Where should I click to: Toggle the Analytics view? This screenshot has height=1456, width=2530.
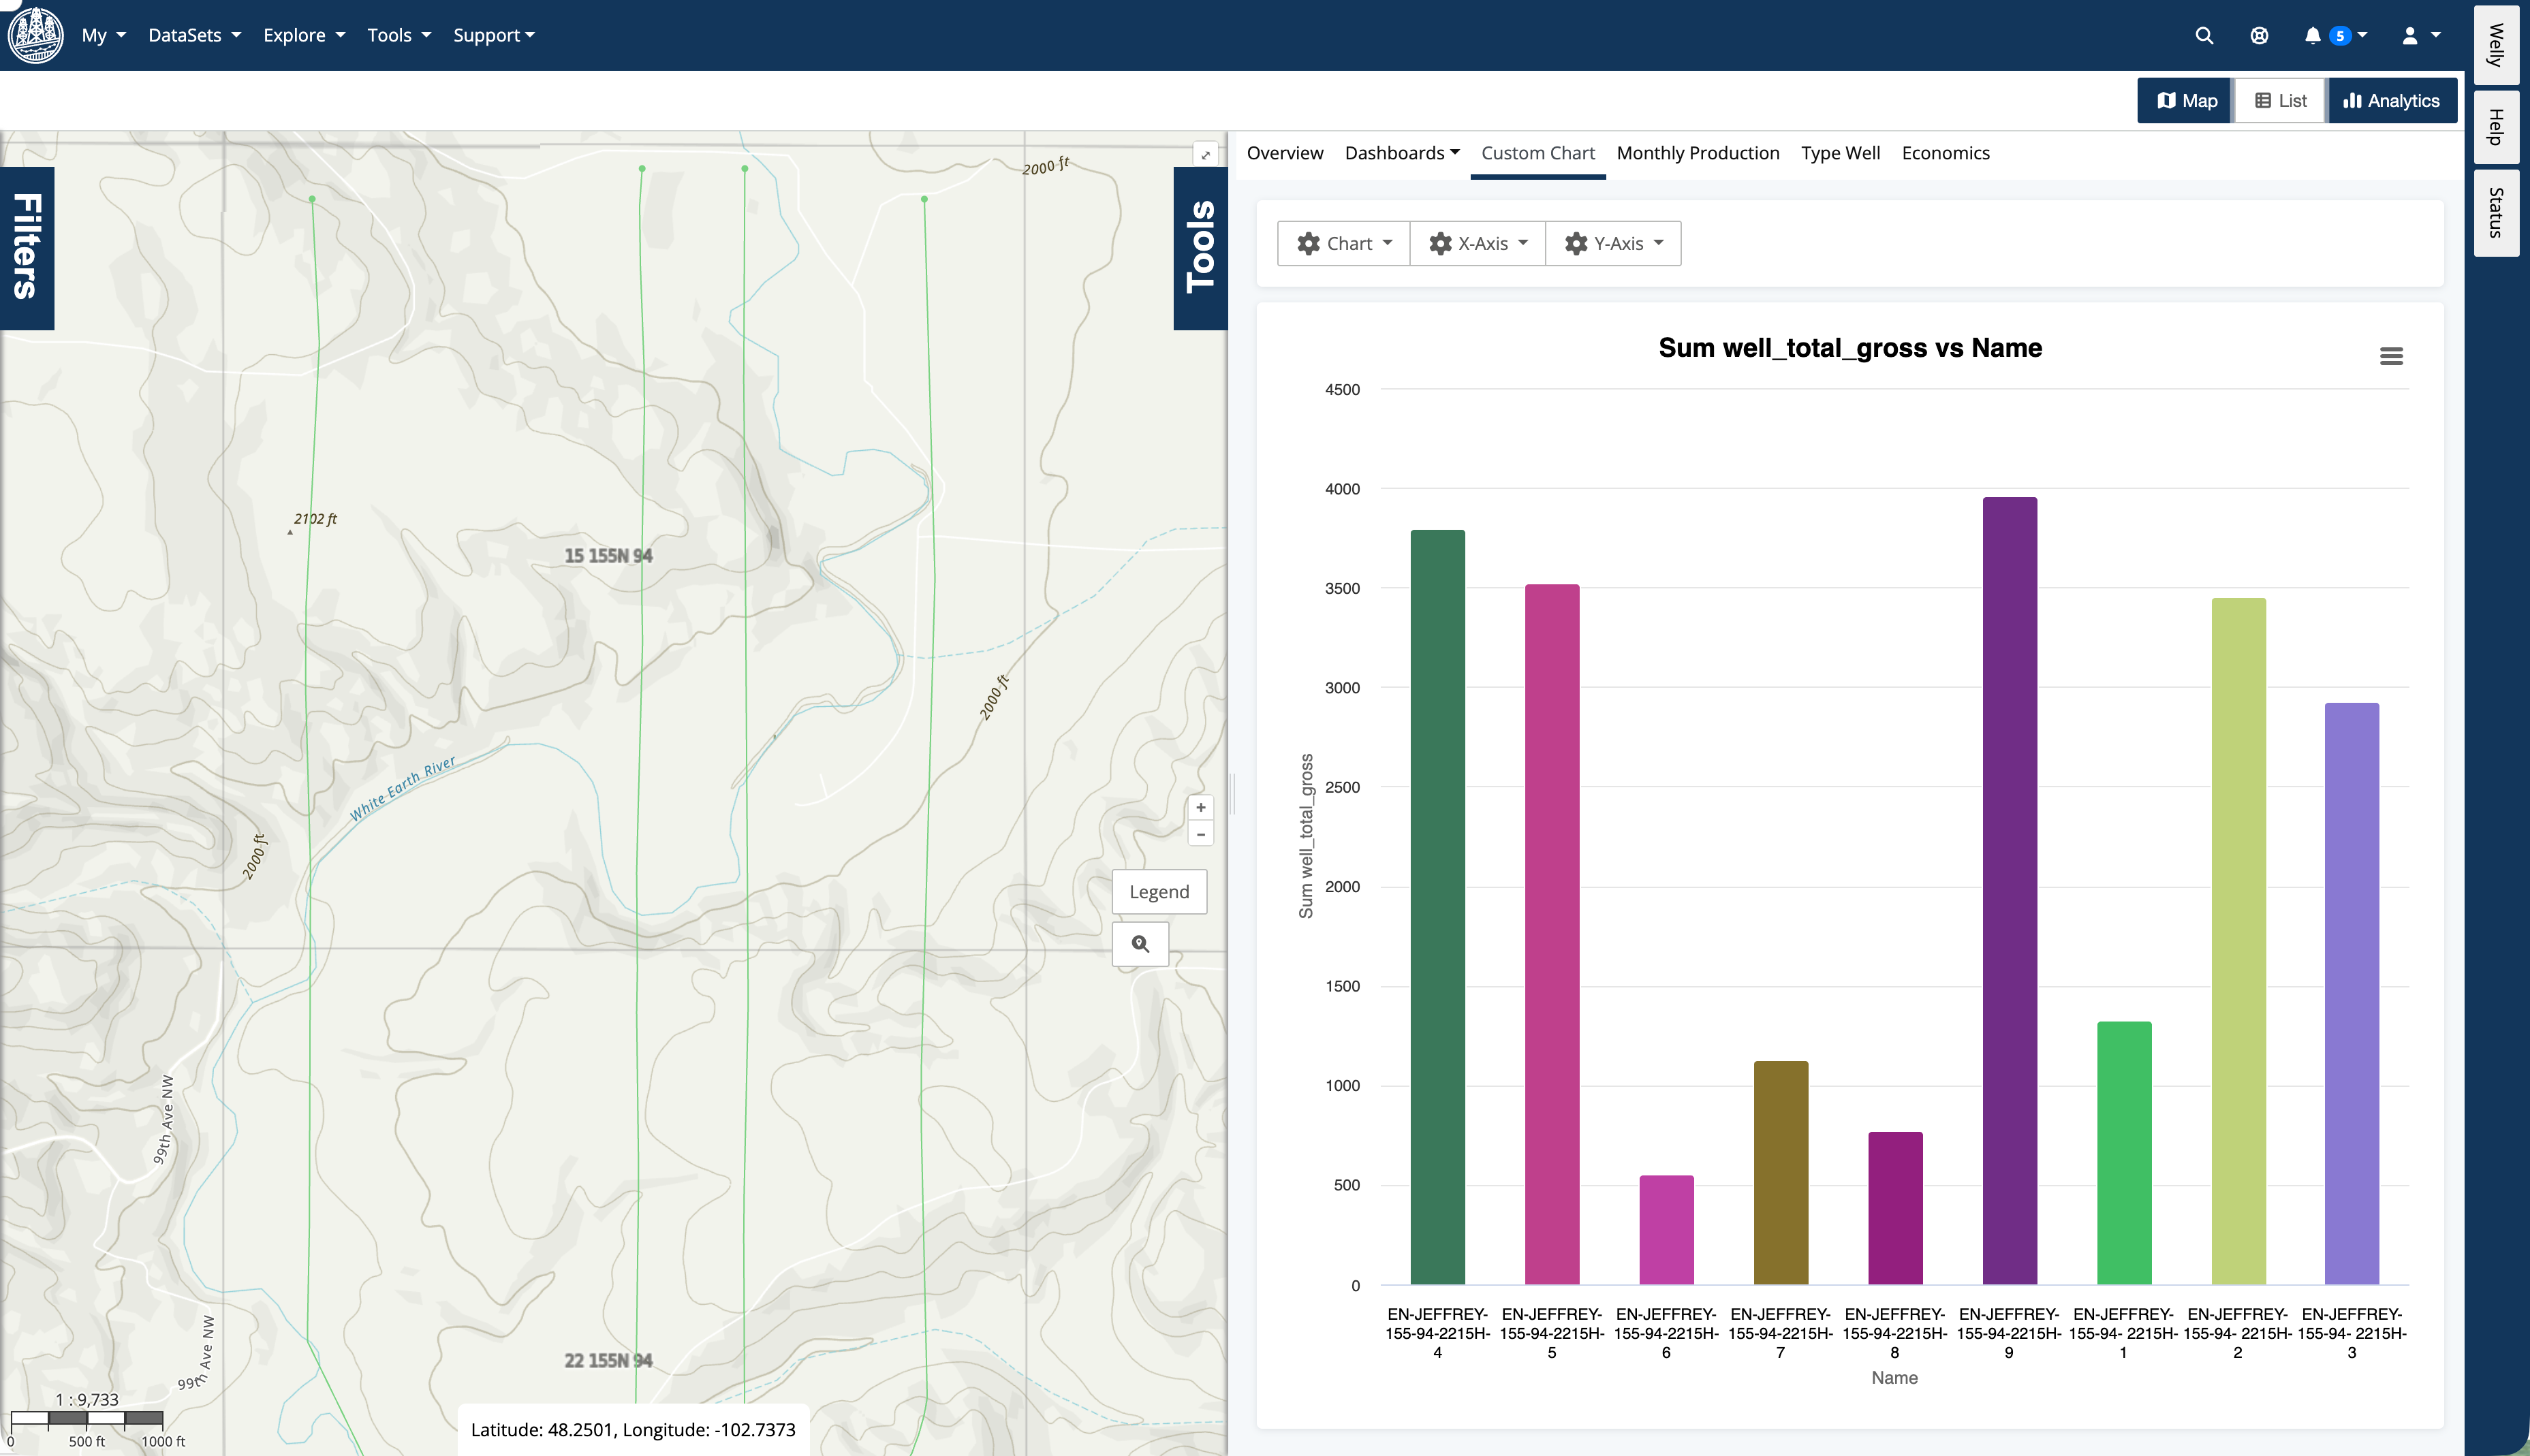[2392, 100]
